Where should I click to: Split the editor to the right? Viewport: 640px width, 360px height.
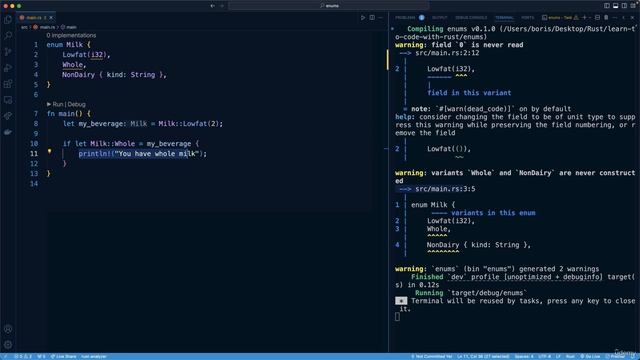click(372, 18)
